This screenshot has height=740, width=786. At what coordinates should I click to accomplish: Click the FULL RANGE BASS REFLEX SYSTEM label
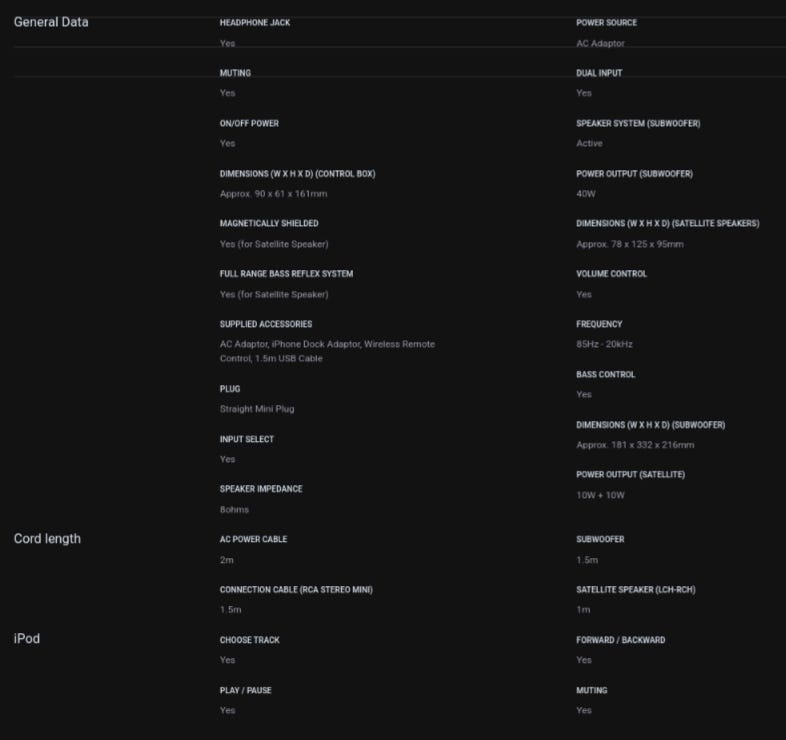286,274
